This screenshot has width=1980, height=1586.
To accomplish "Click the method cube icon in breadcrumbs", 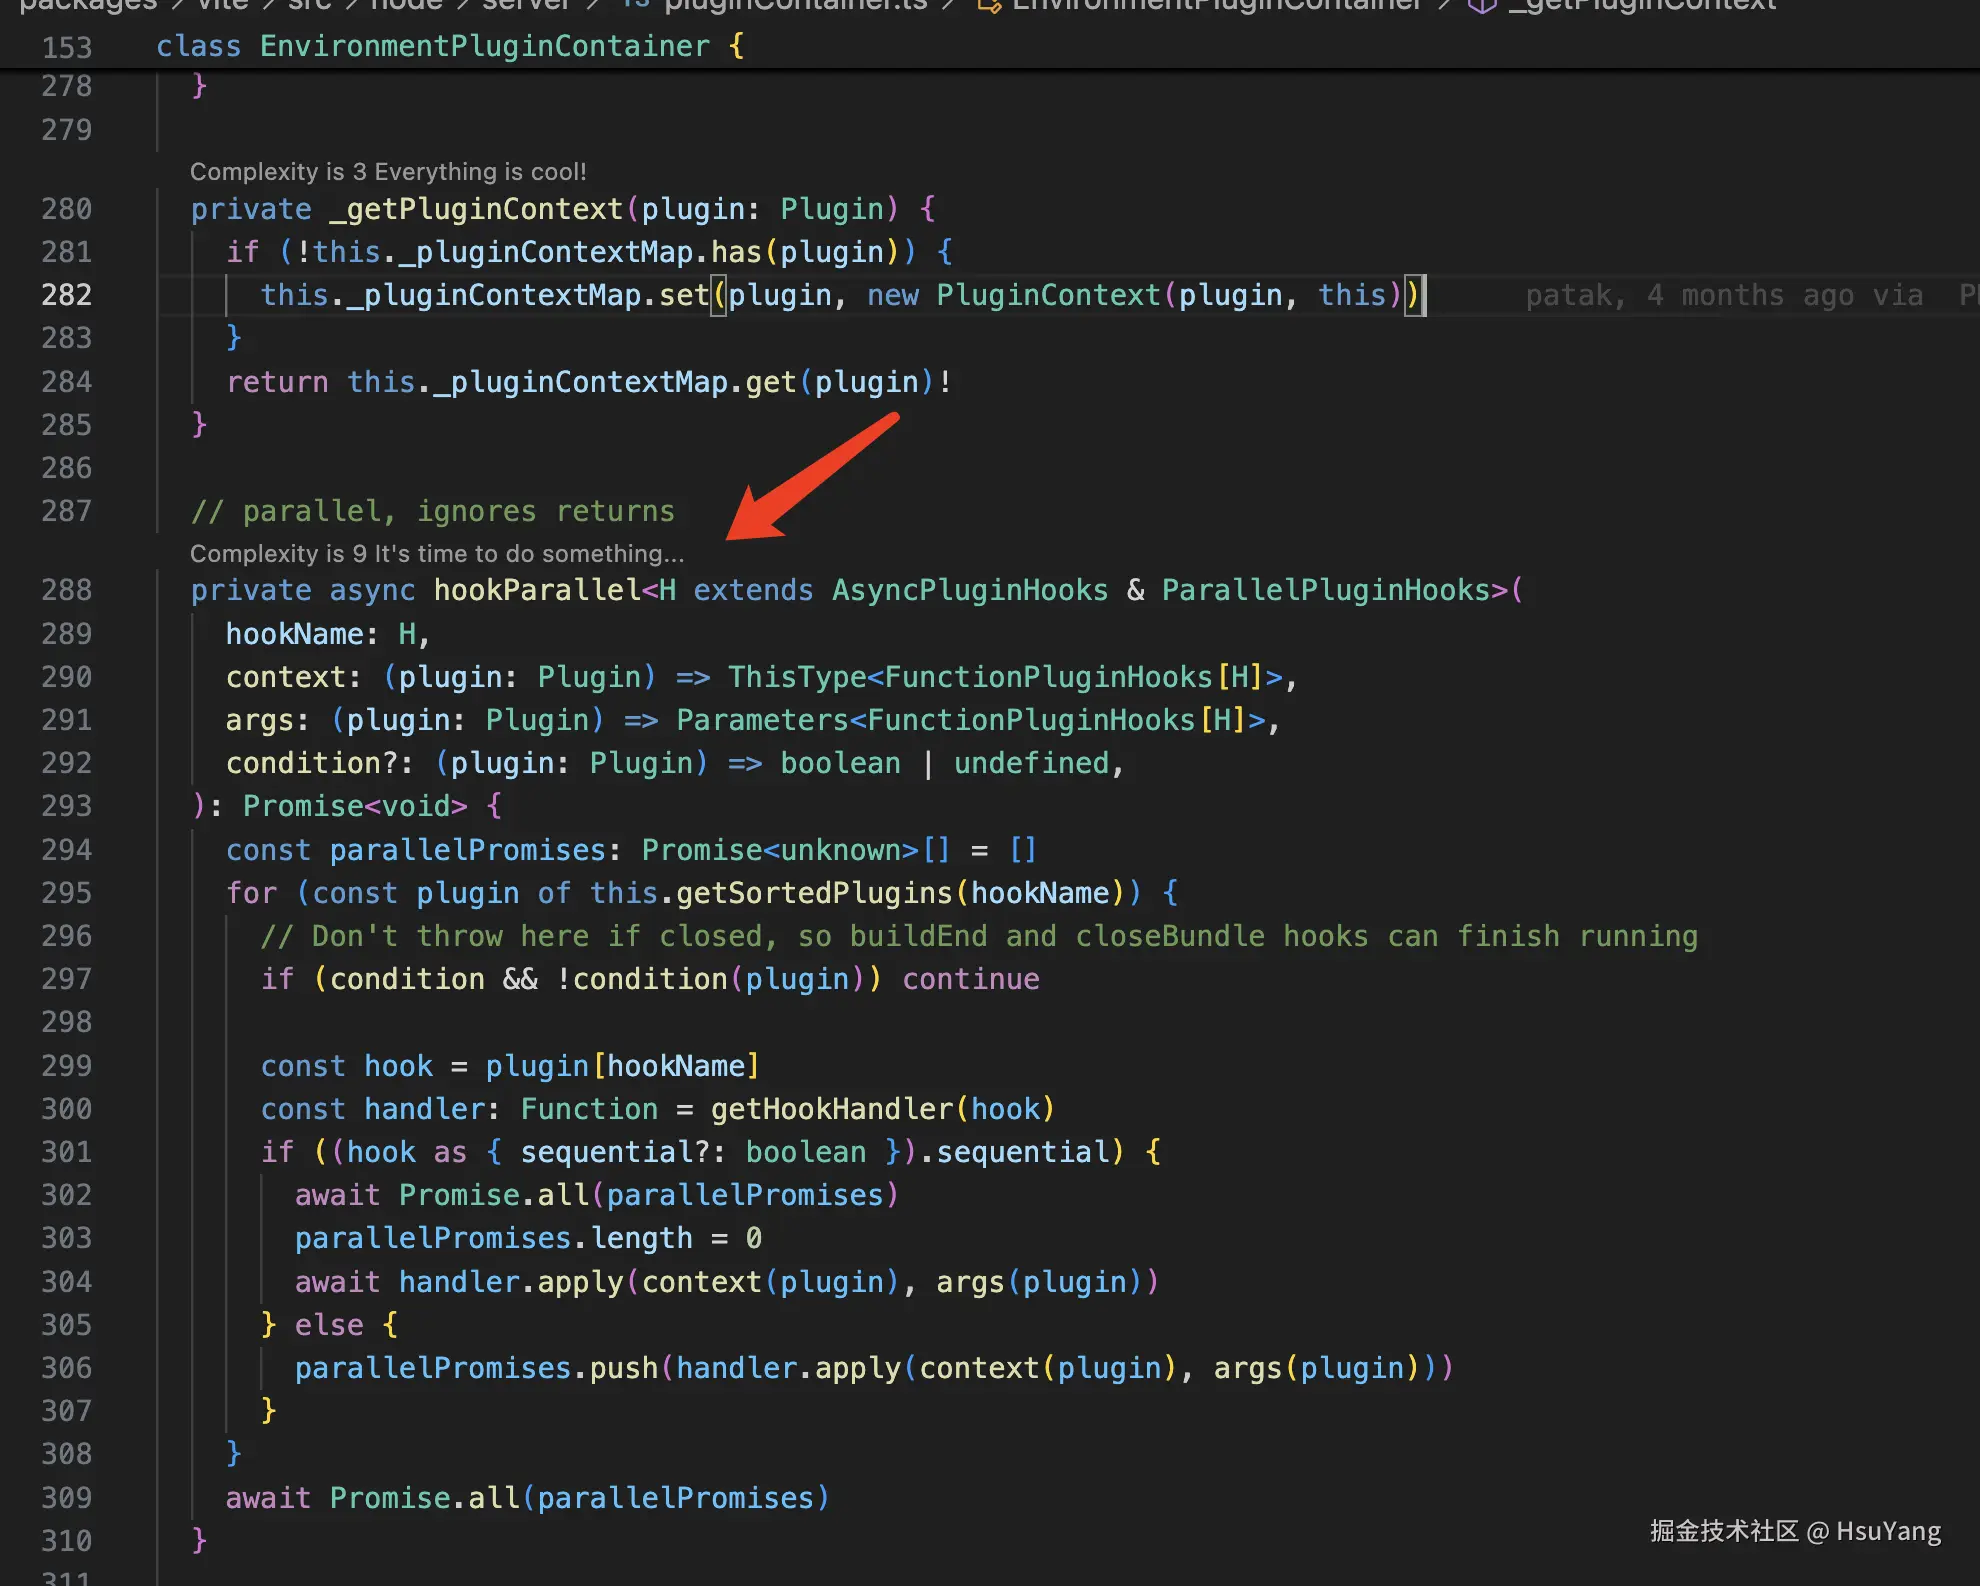I will coord(1482,5).
